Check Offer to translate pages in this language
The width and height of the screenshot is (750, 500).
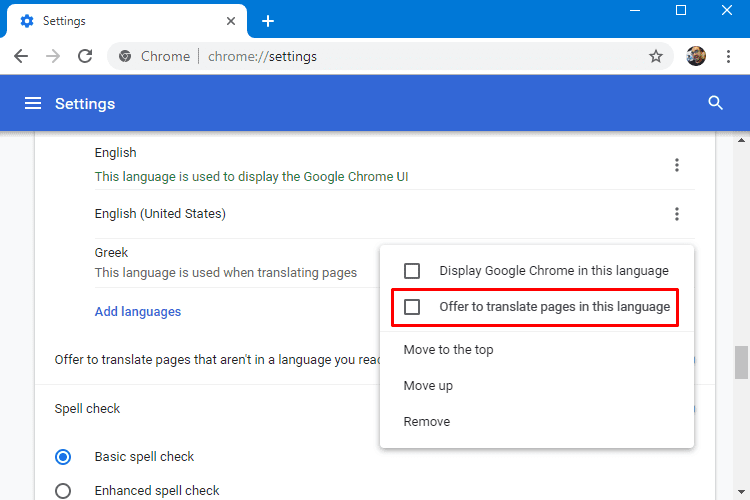412,307
